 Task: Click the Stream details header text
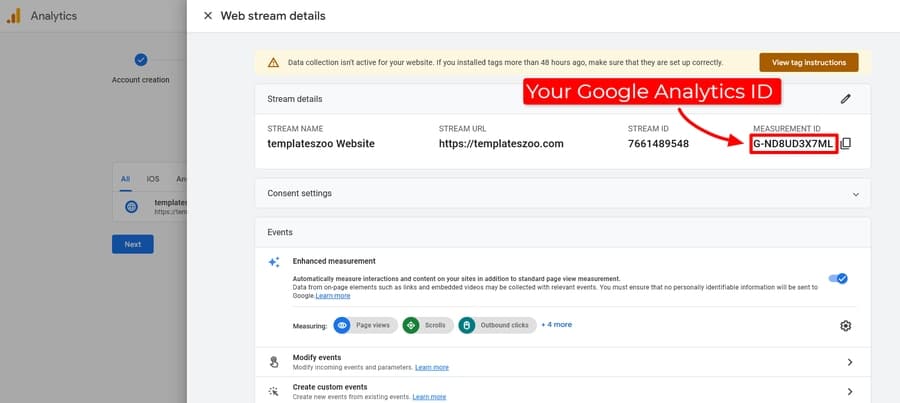coord(294,99)
